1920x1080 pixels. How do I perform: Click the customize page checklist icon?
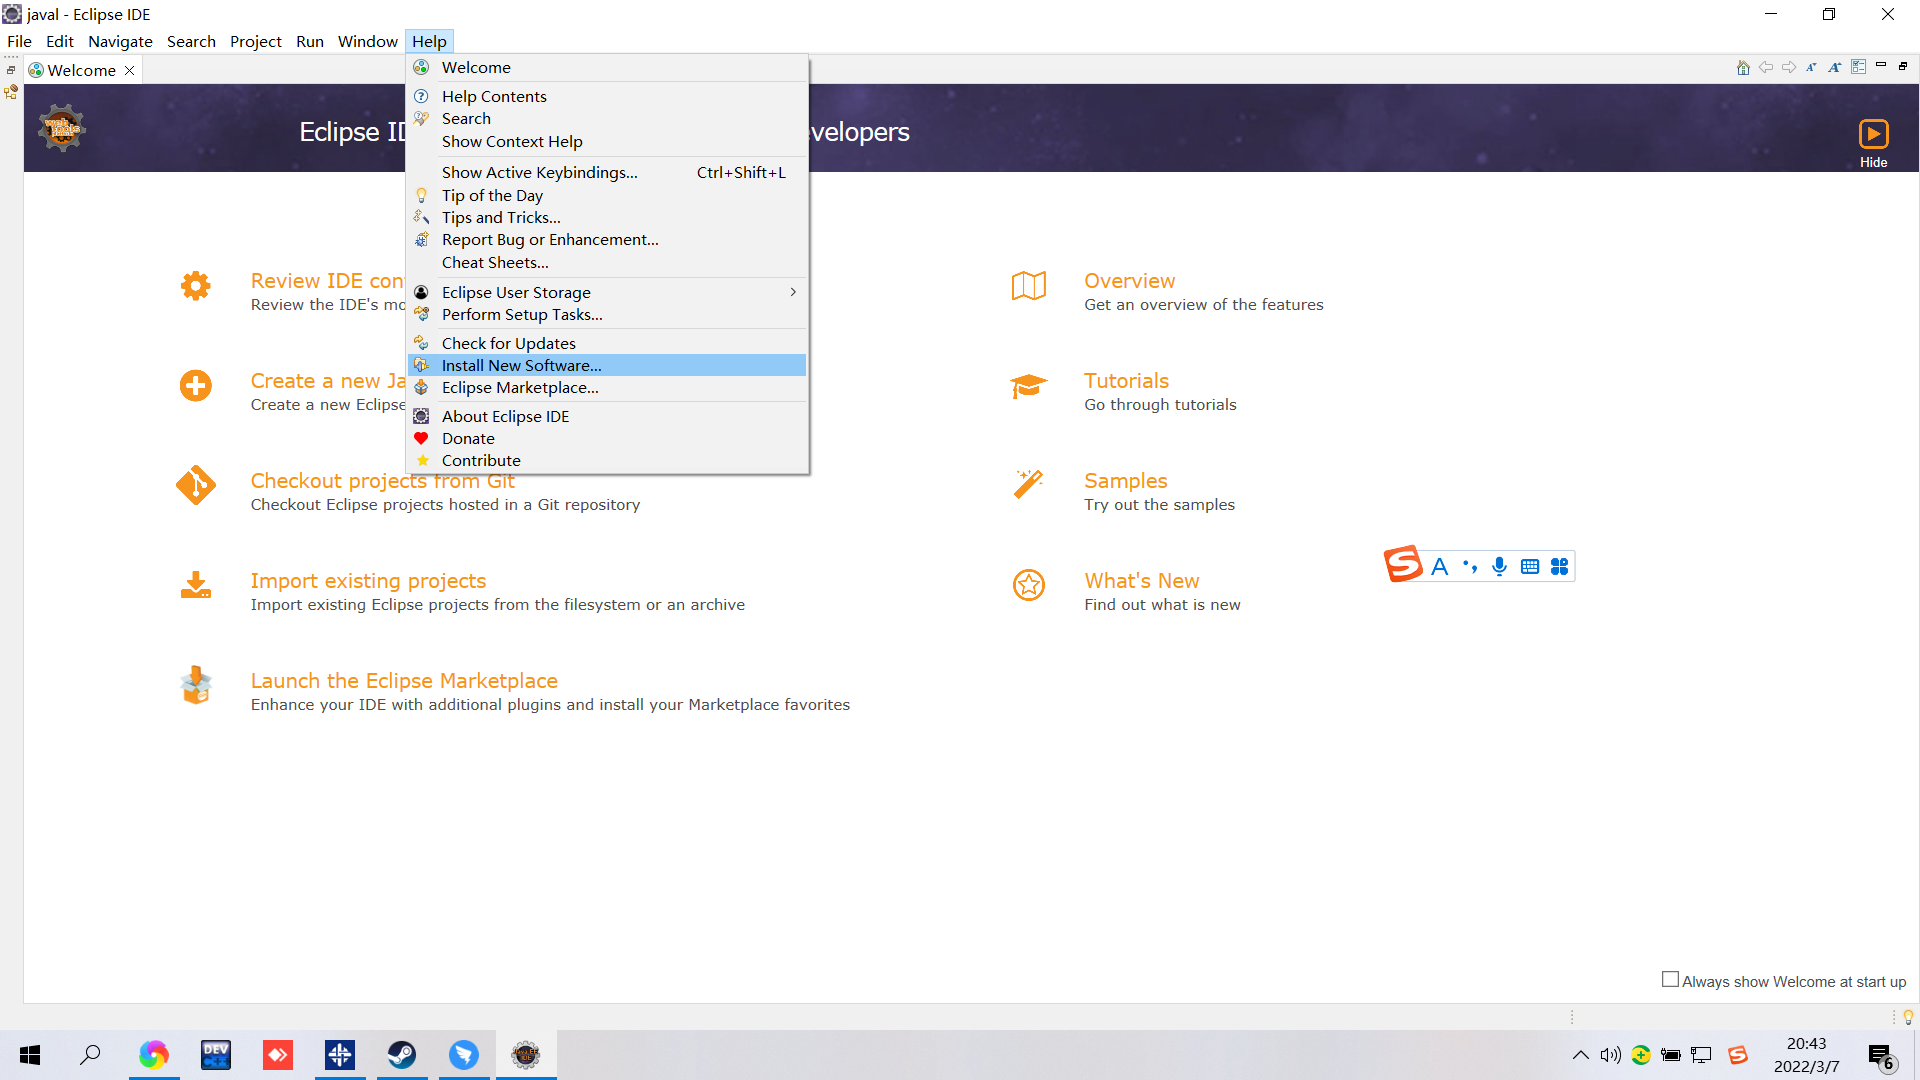coord(1858,67)
